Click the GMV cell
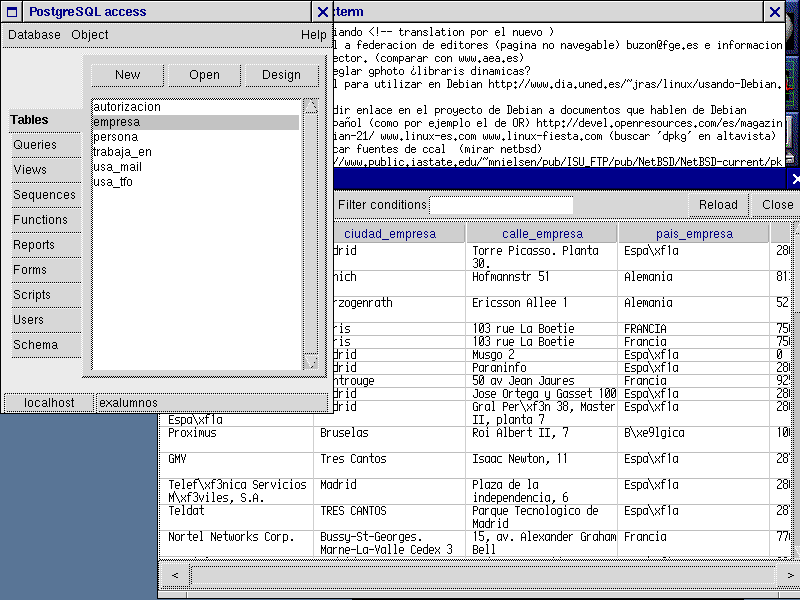The width and height of the screenshot is (800, 600). [x=237, y=465]
